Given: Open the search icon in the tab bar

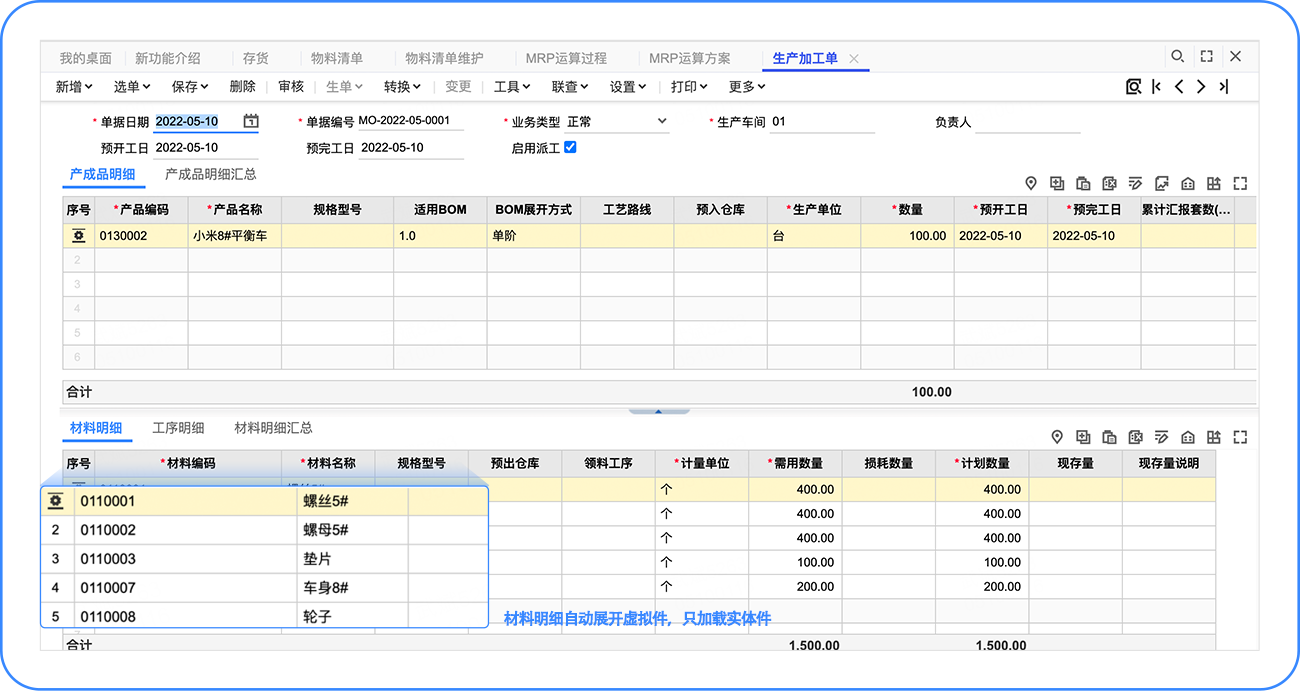Looking at the screenshot, I should (x=1178, y=57).
